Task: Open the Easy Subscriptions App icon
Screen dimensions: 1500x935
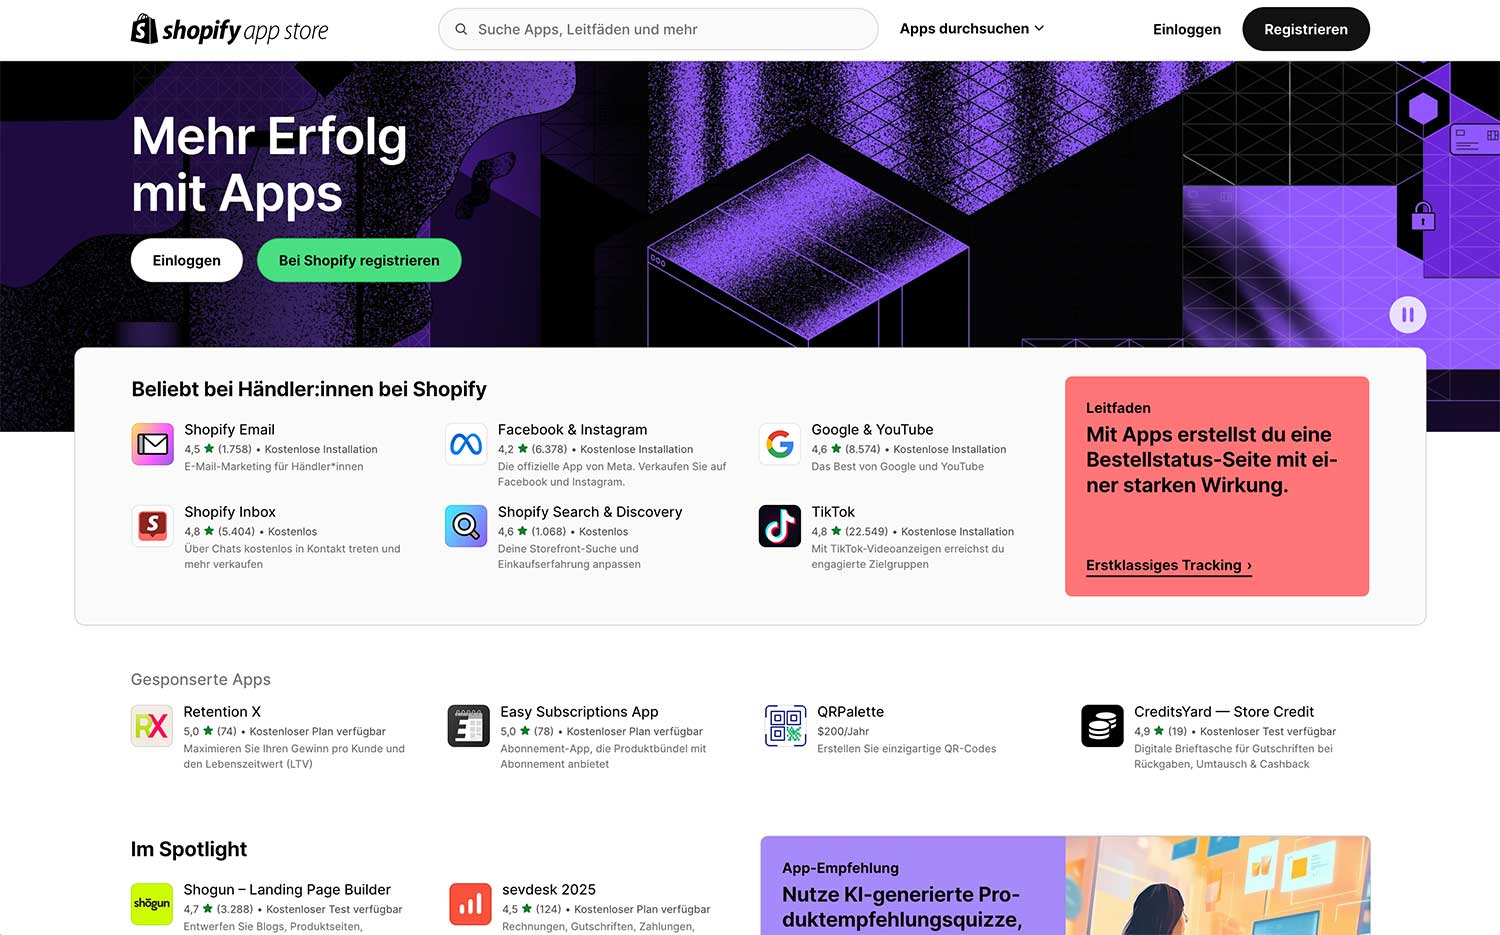Action: [x=469, y=726]
